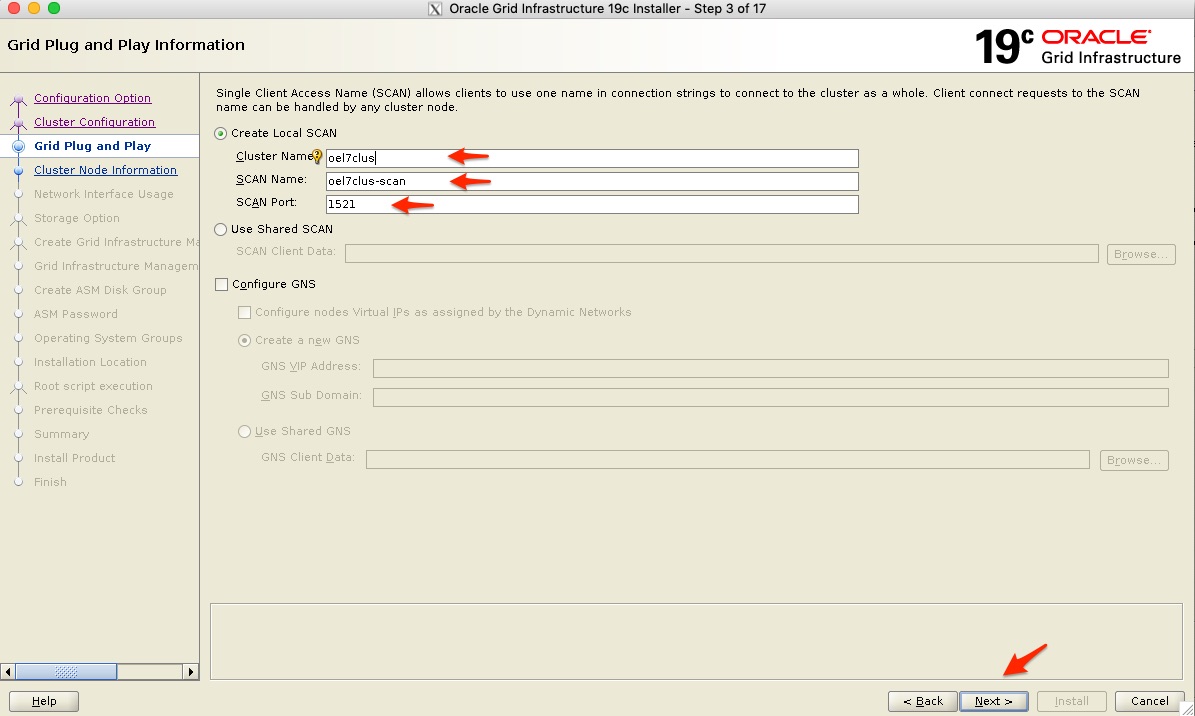Click the red close window button

13,8
